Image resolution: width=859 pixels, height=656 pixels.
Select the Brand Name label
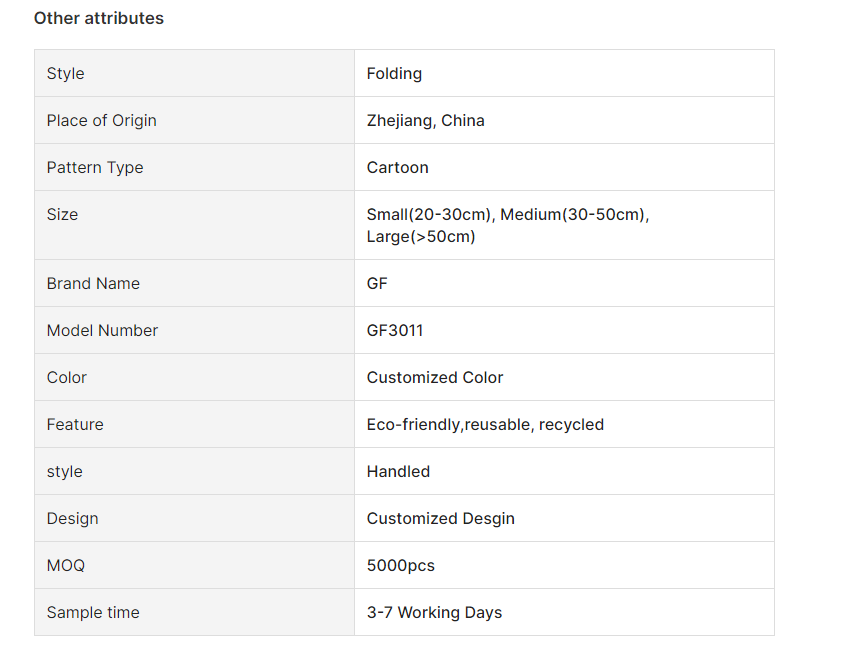pyautogui.click(x=93, y=283)
